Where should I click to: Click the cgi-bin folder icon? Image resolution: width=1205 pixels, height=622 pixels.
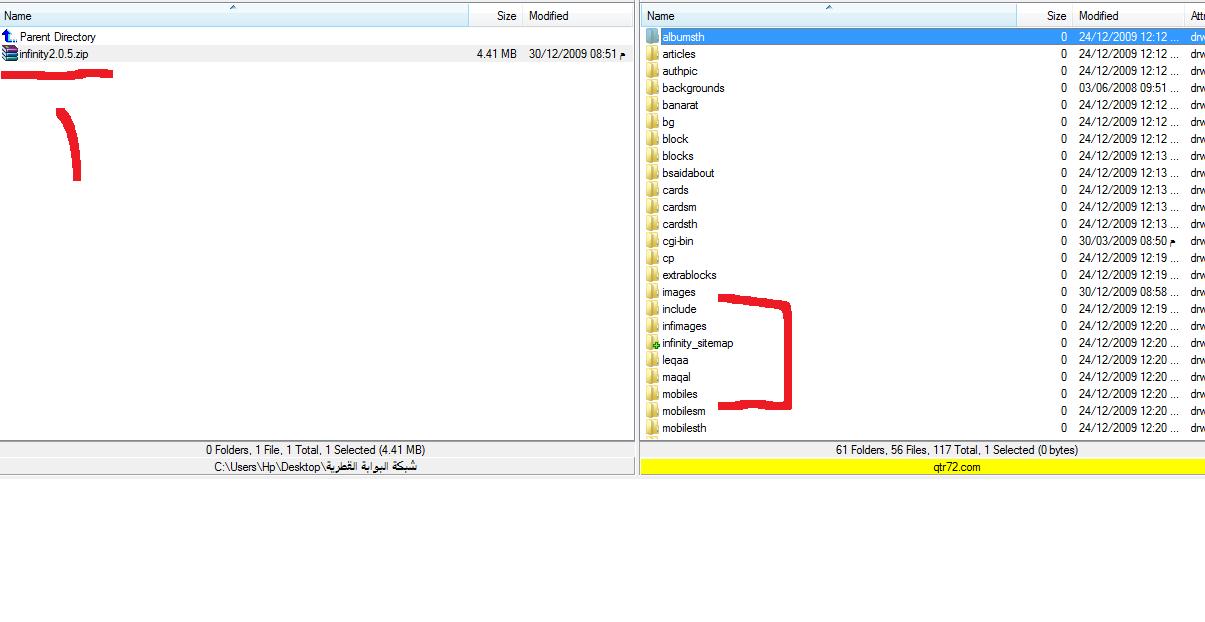(x=652, y=241)
